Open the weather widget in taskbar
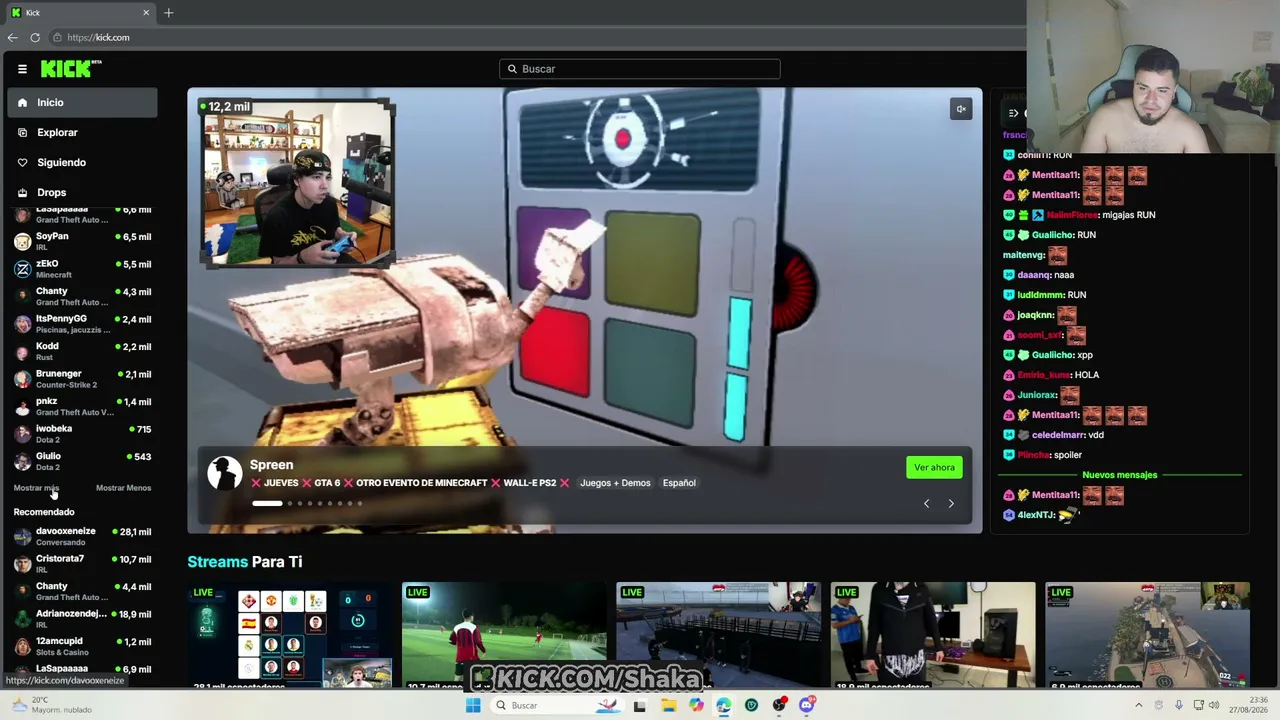The height and width of the screenshot is (720, 1280). click(50, 705)
